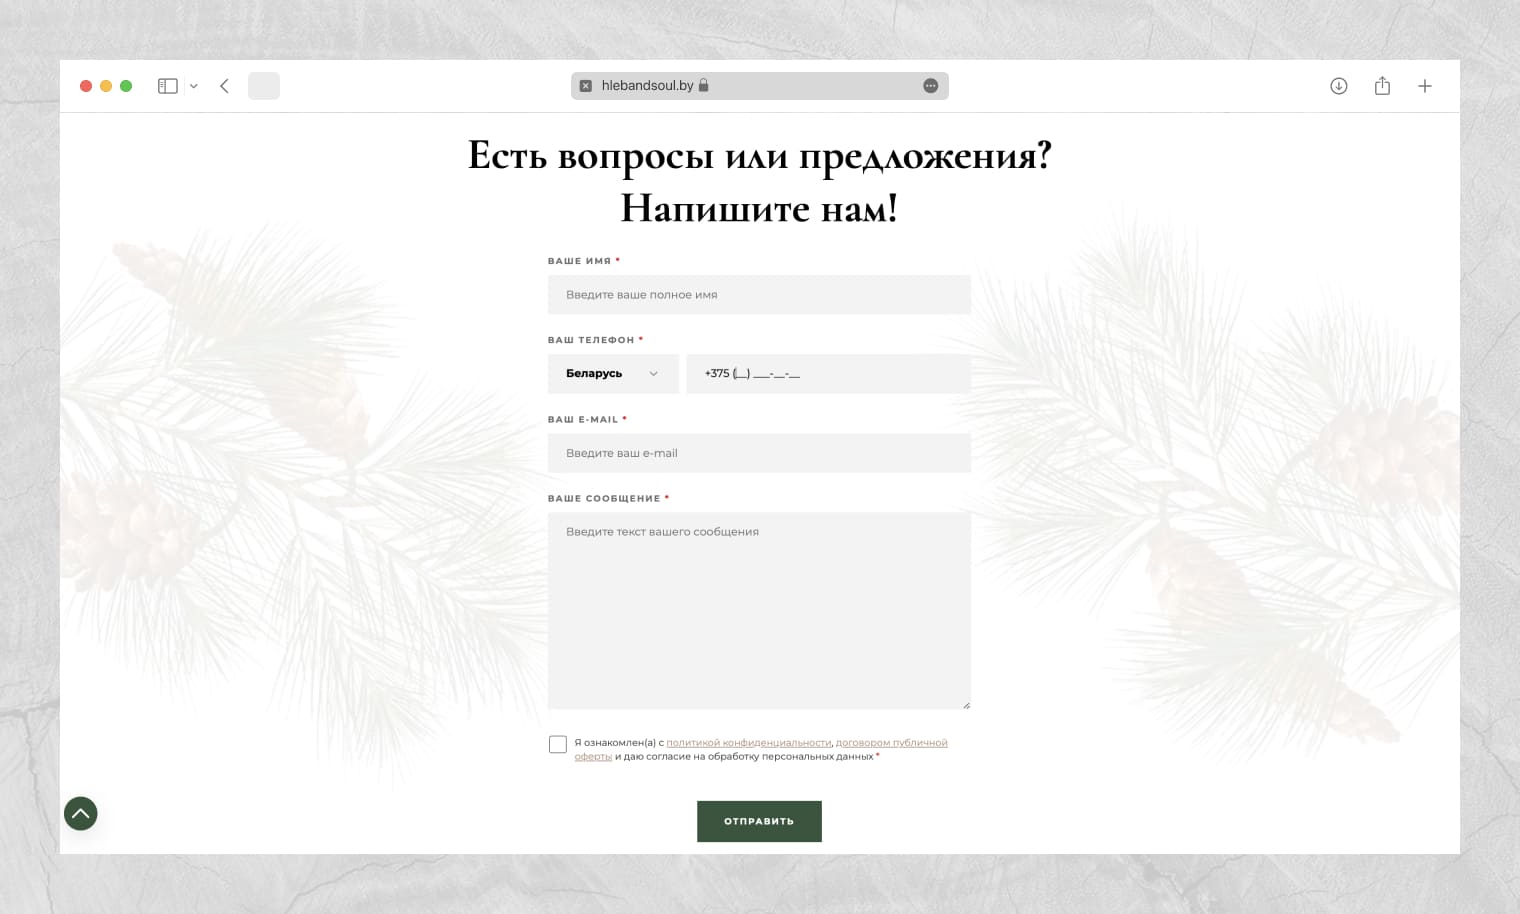Click the message text area
Screen dimensions: 1520x914
click(759, 611)
